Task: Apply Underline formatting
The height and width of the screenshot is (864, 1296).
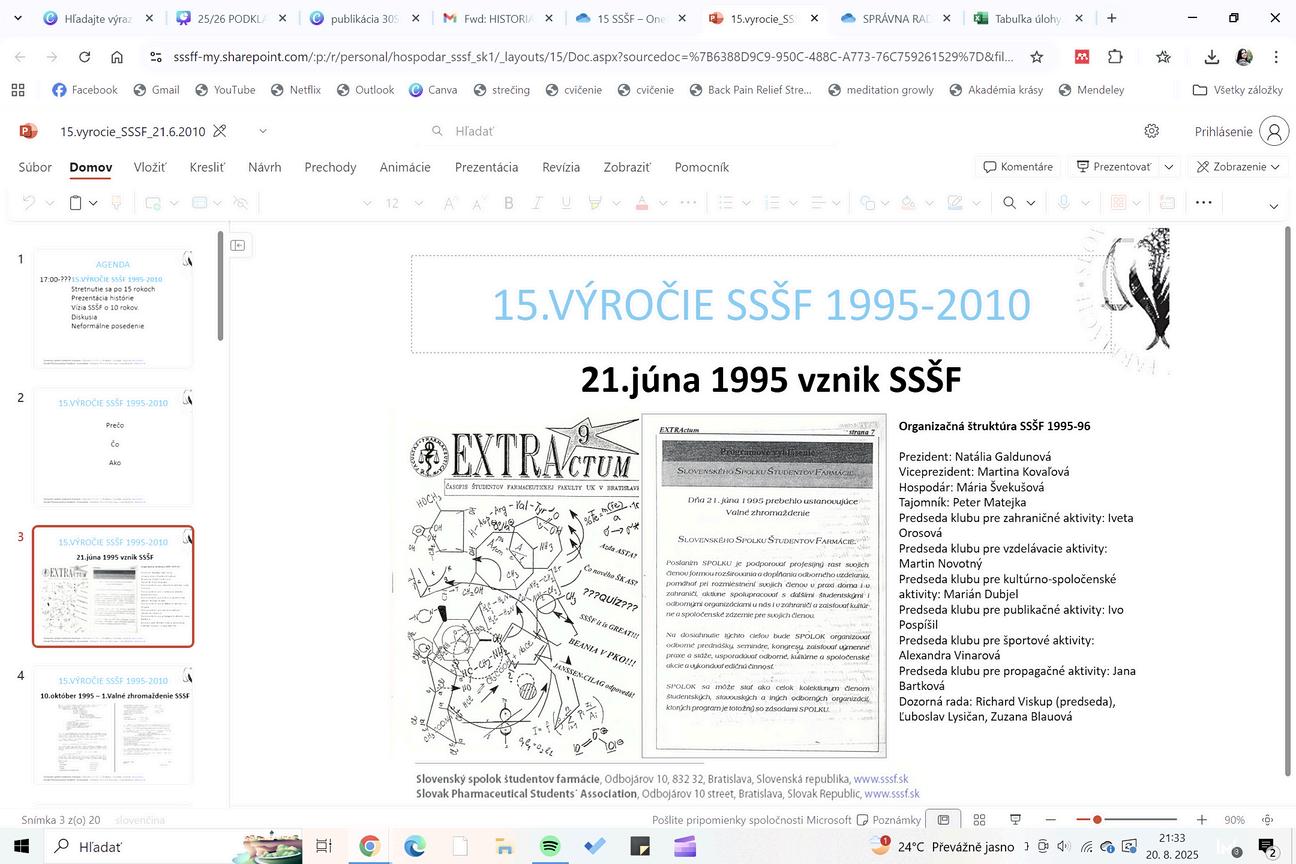Action: point(566,203)
